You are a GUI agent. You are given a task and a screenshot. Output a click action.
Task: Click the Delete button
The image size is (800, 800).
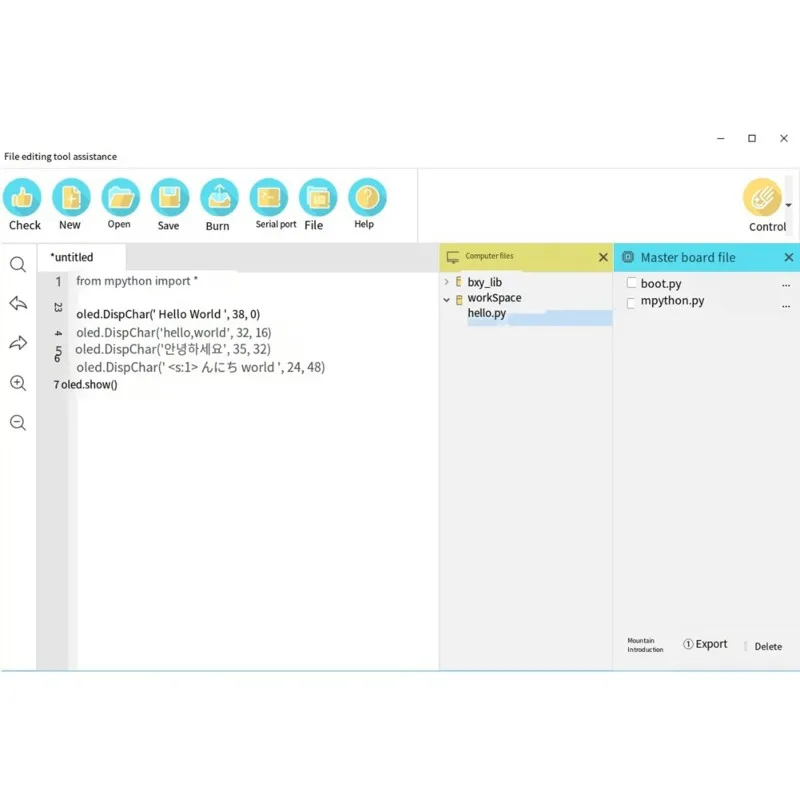coord(768,646)
